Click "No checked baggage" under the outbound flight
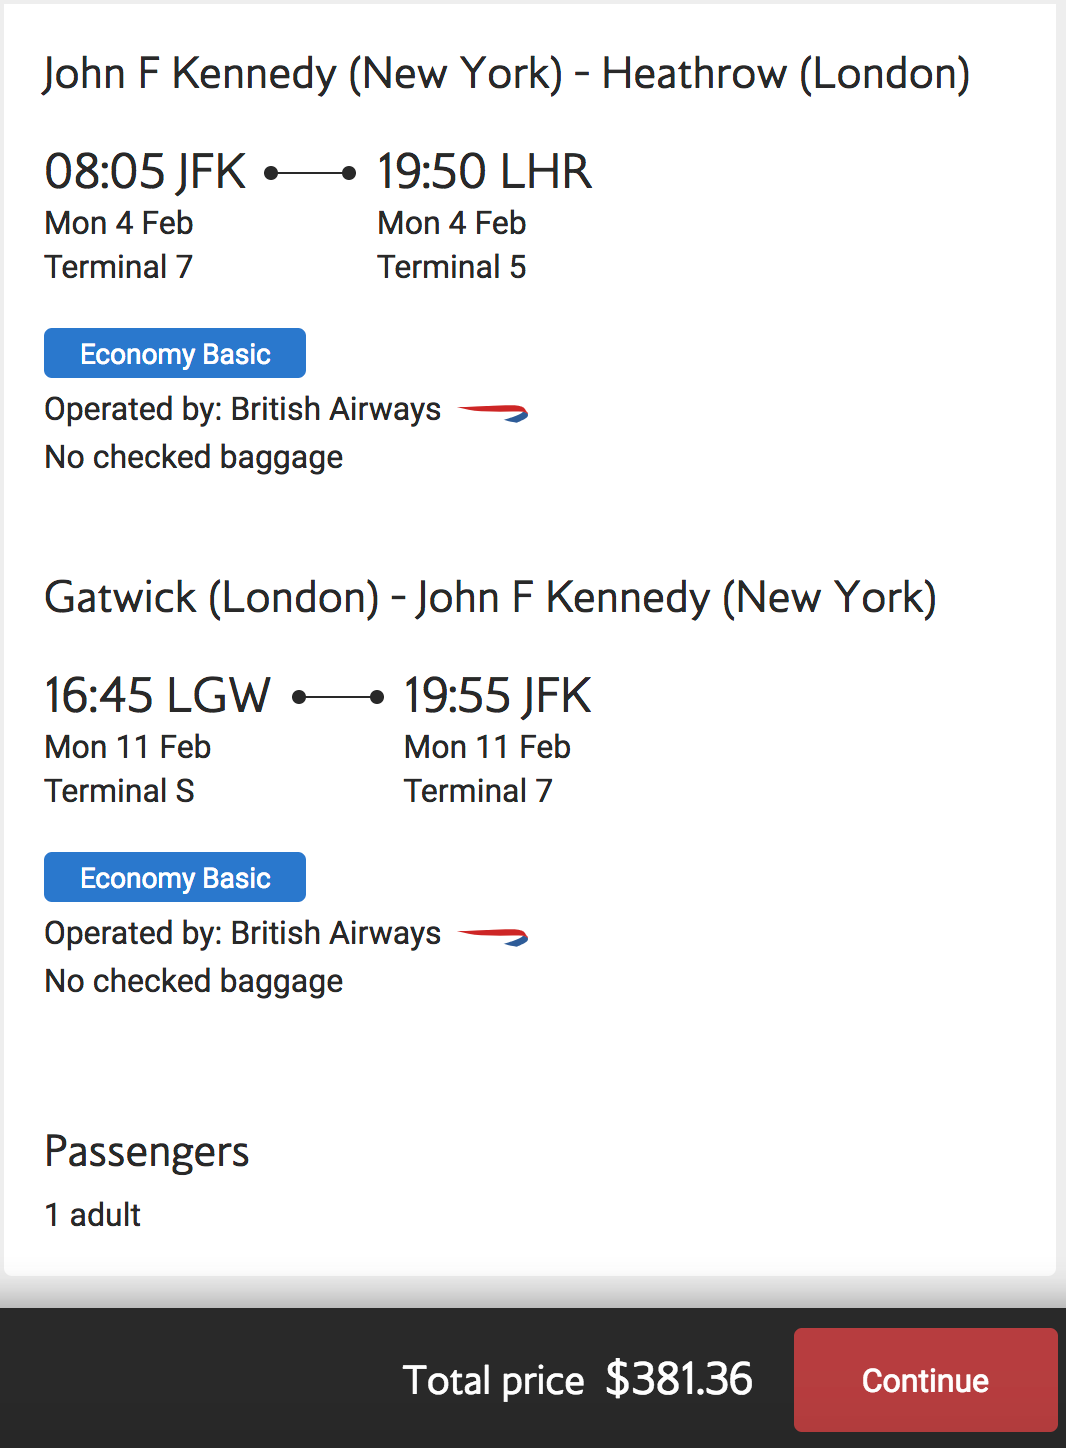This screenshot has height=1448, width=1066. click(194, 457)
